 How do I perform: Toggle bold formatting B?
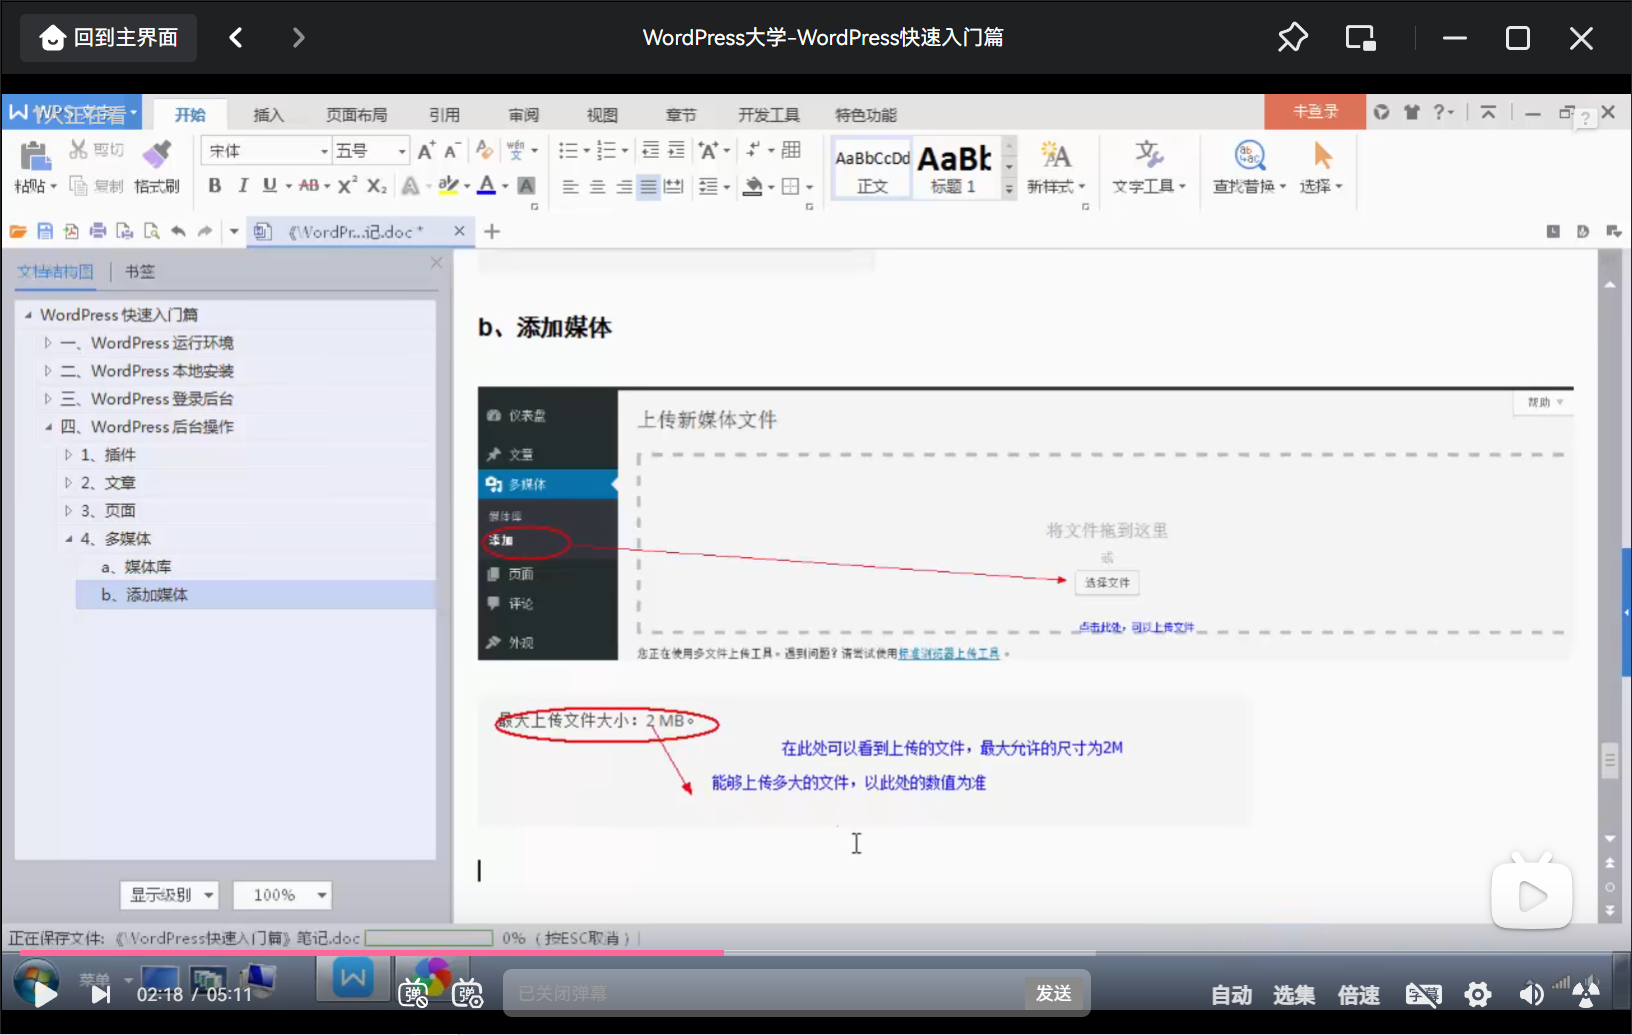click(214, 186)
